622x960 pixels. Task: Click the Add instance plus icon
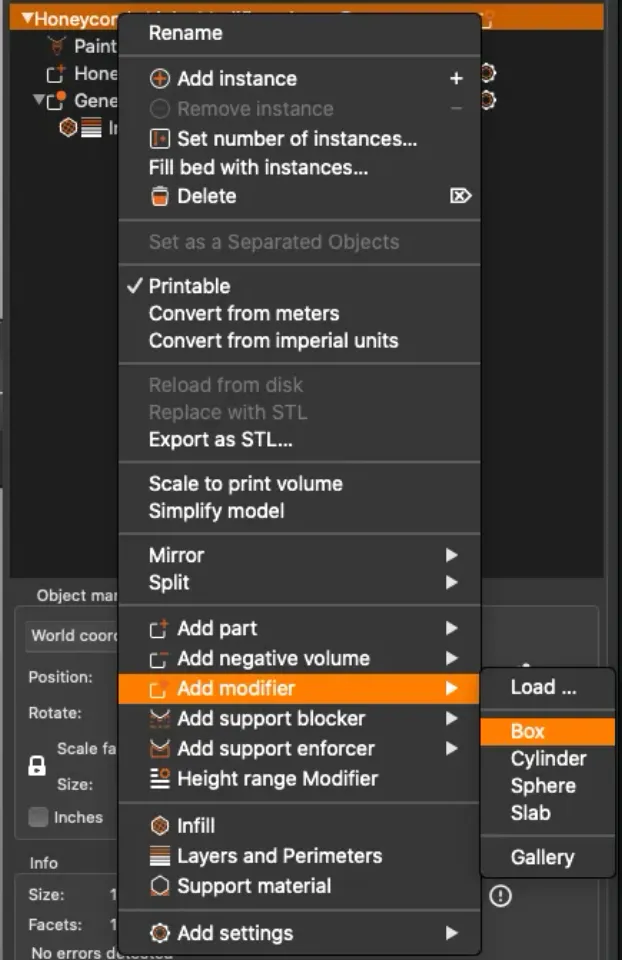(159, 79)
